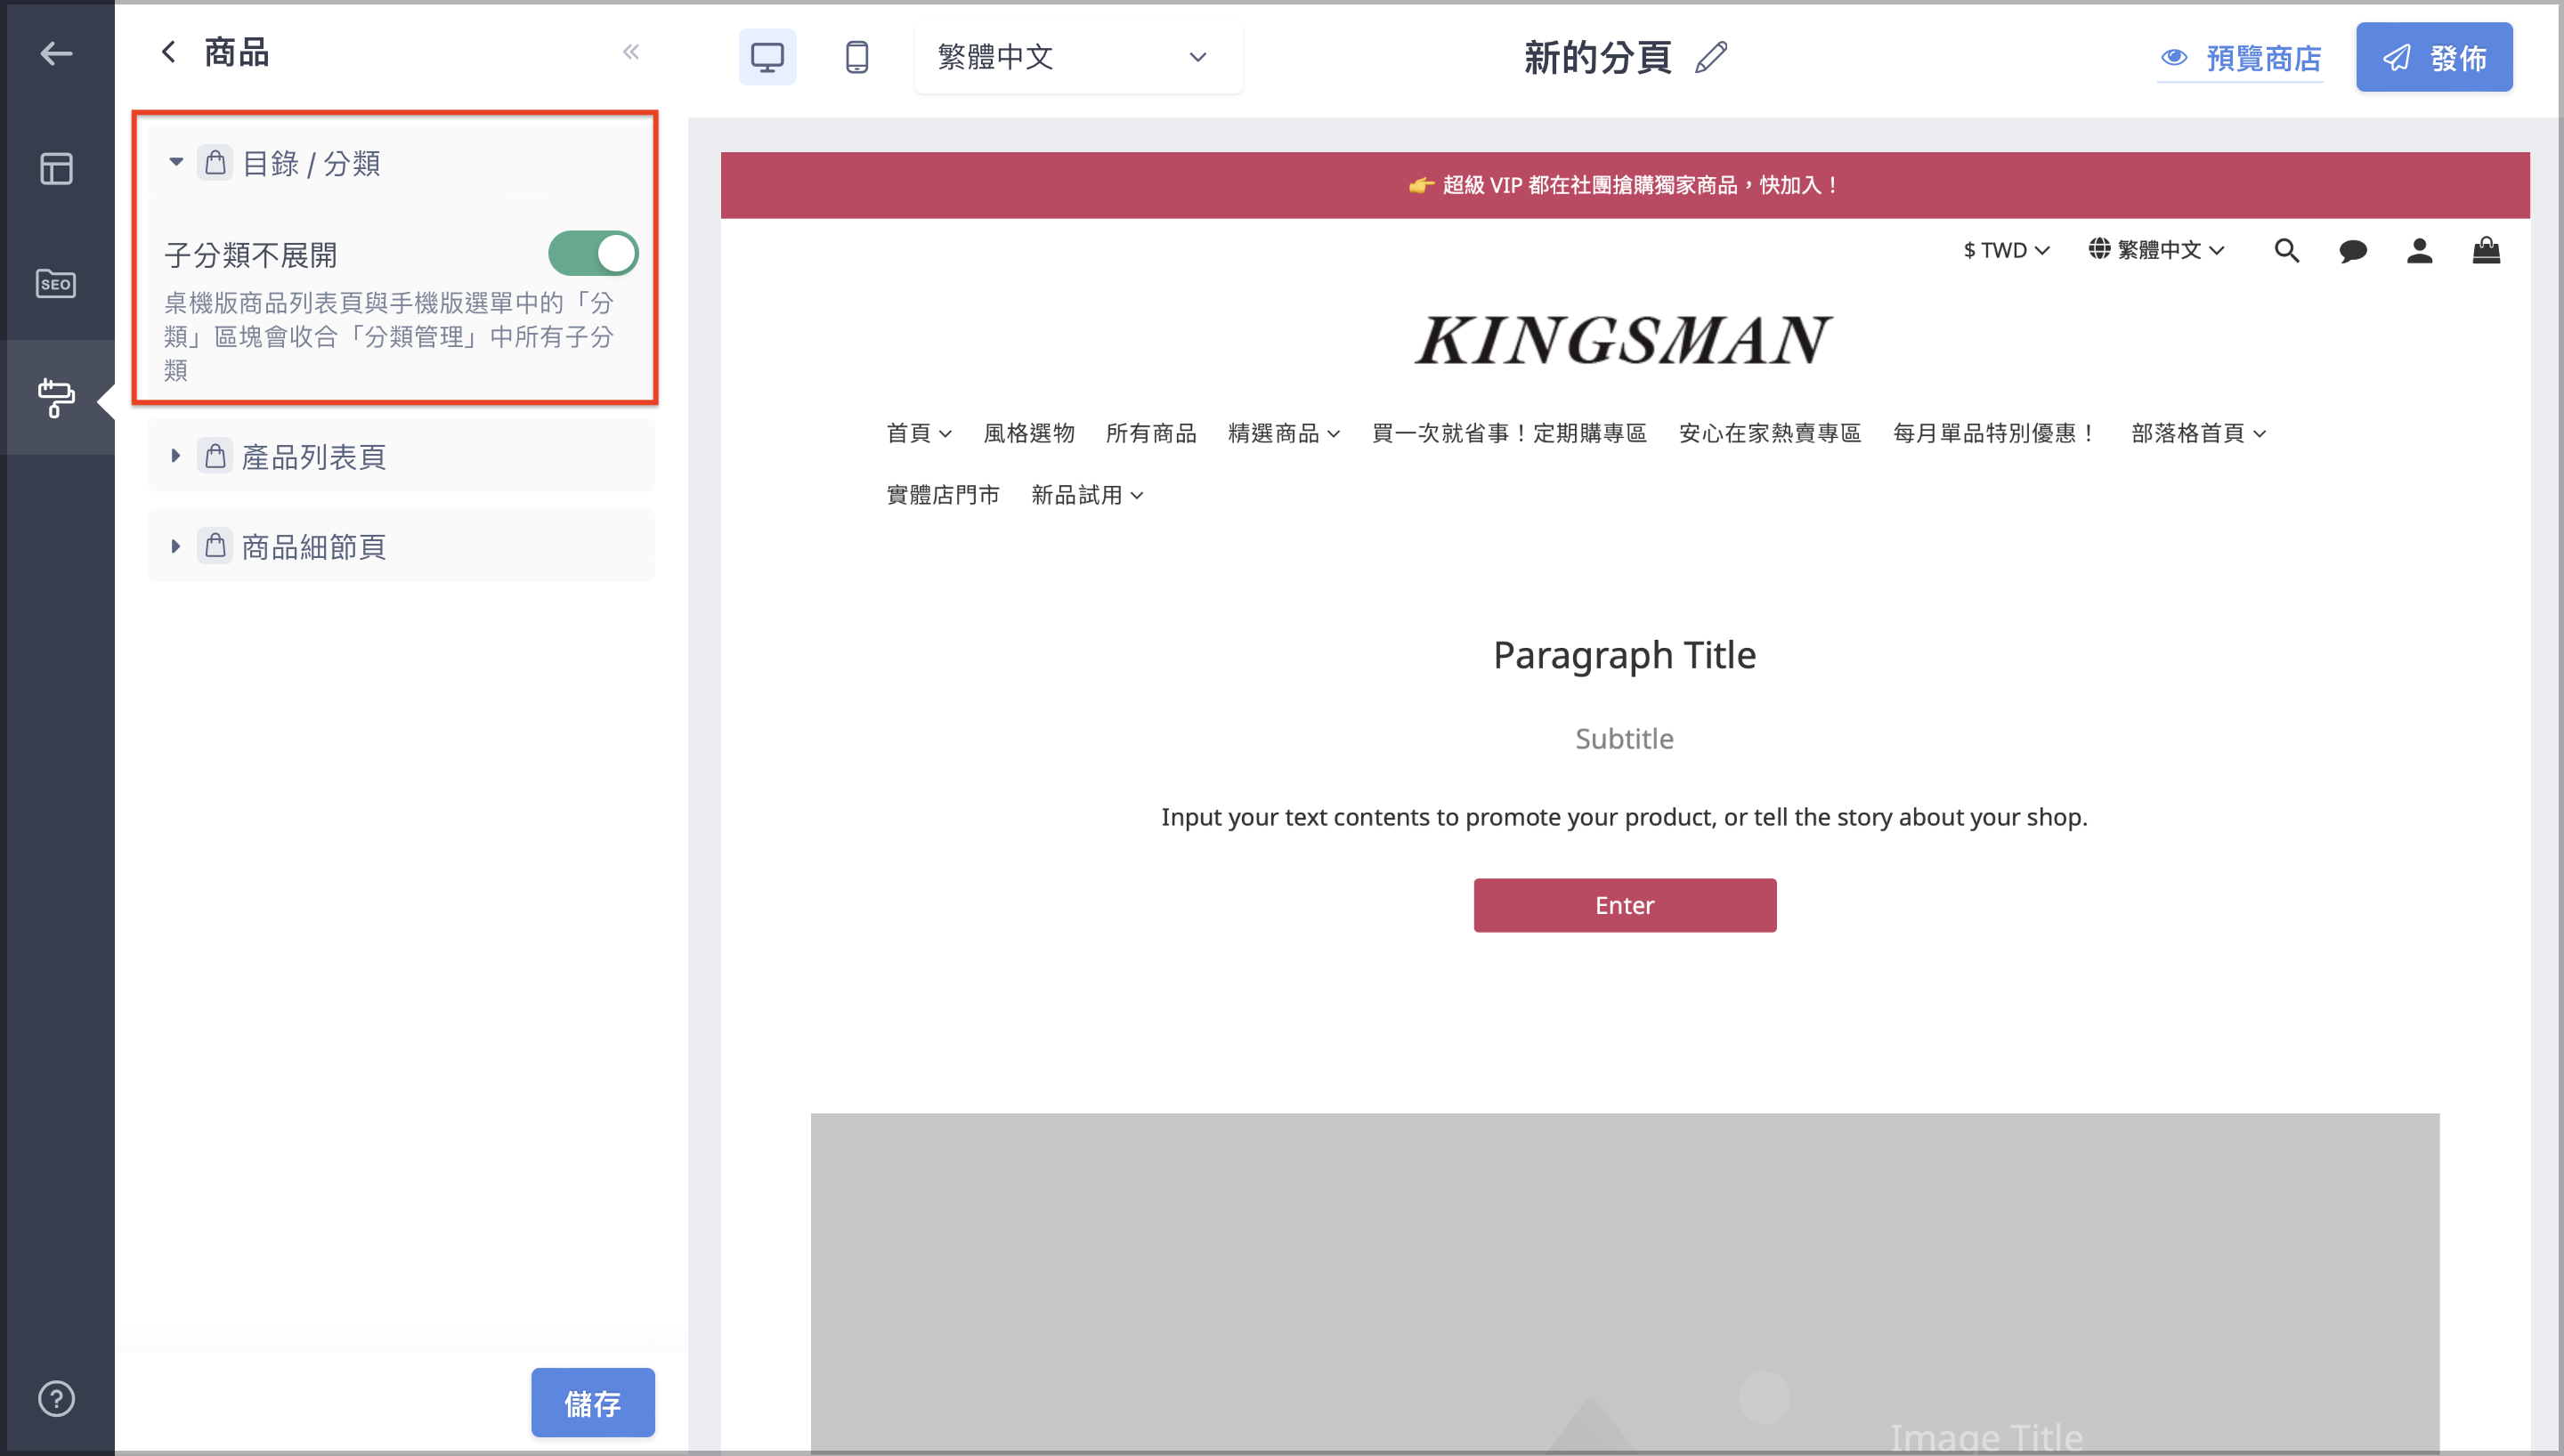This screenshot has height=1456, width=2564.
Task: Switch to mobile preview mode
Action: coord(857,57)
